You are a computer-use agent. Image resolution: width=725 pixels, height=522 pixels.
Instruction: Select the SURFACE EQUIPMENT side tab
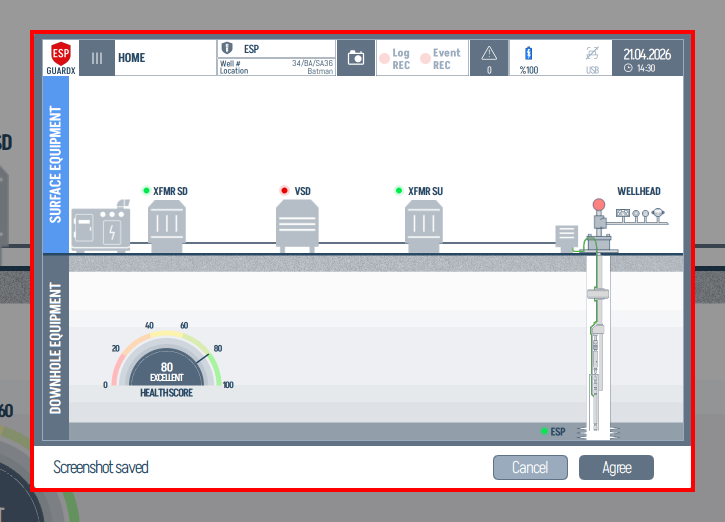[55, 165]
